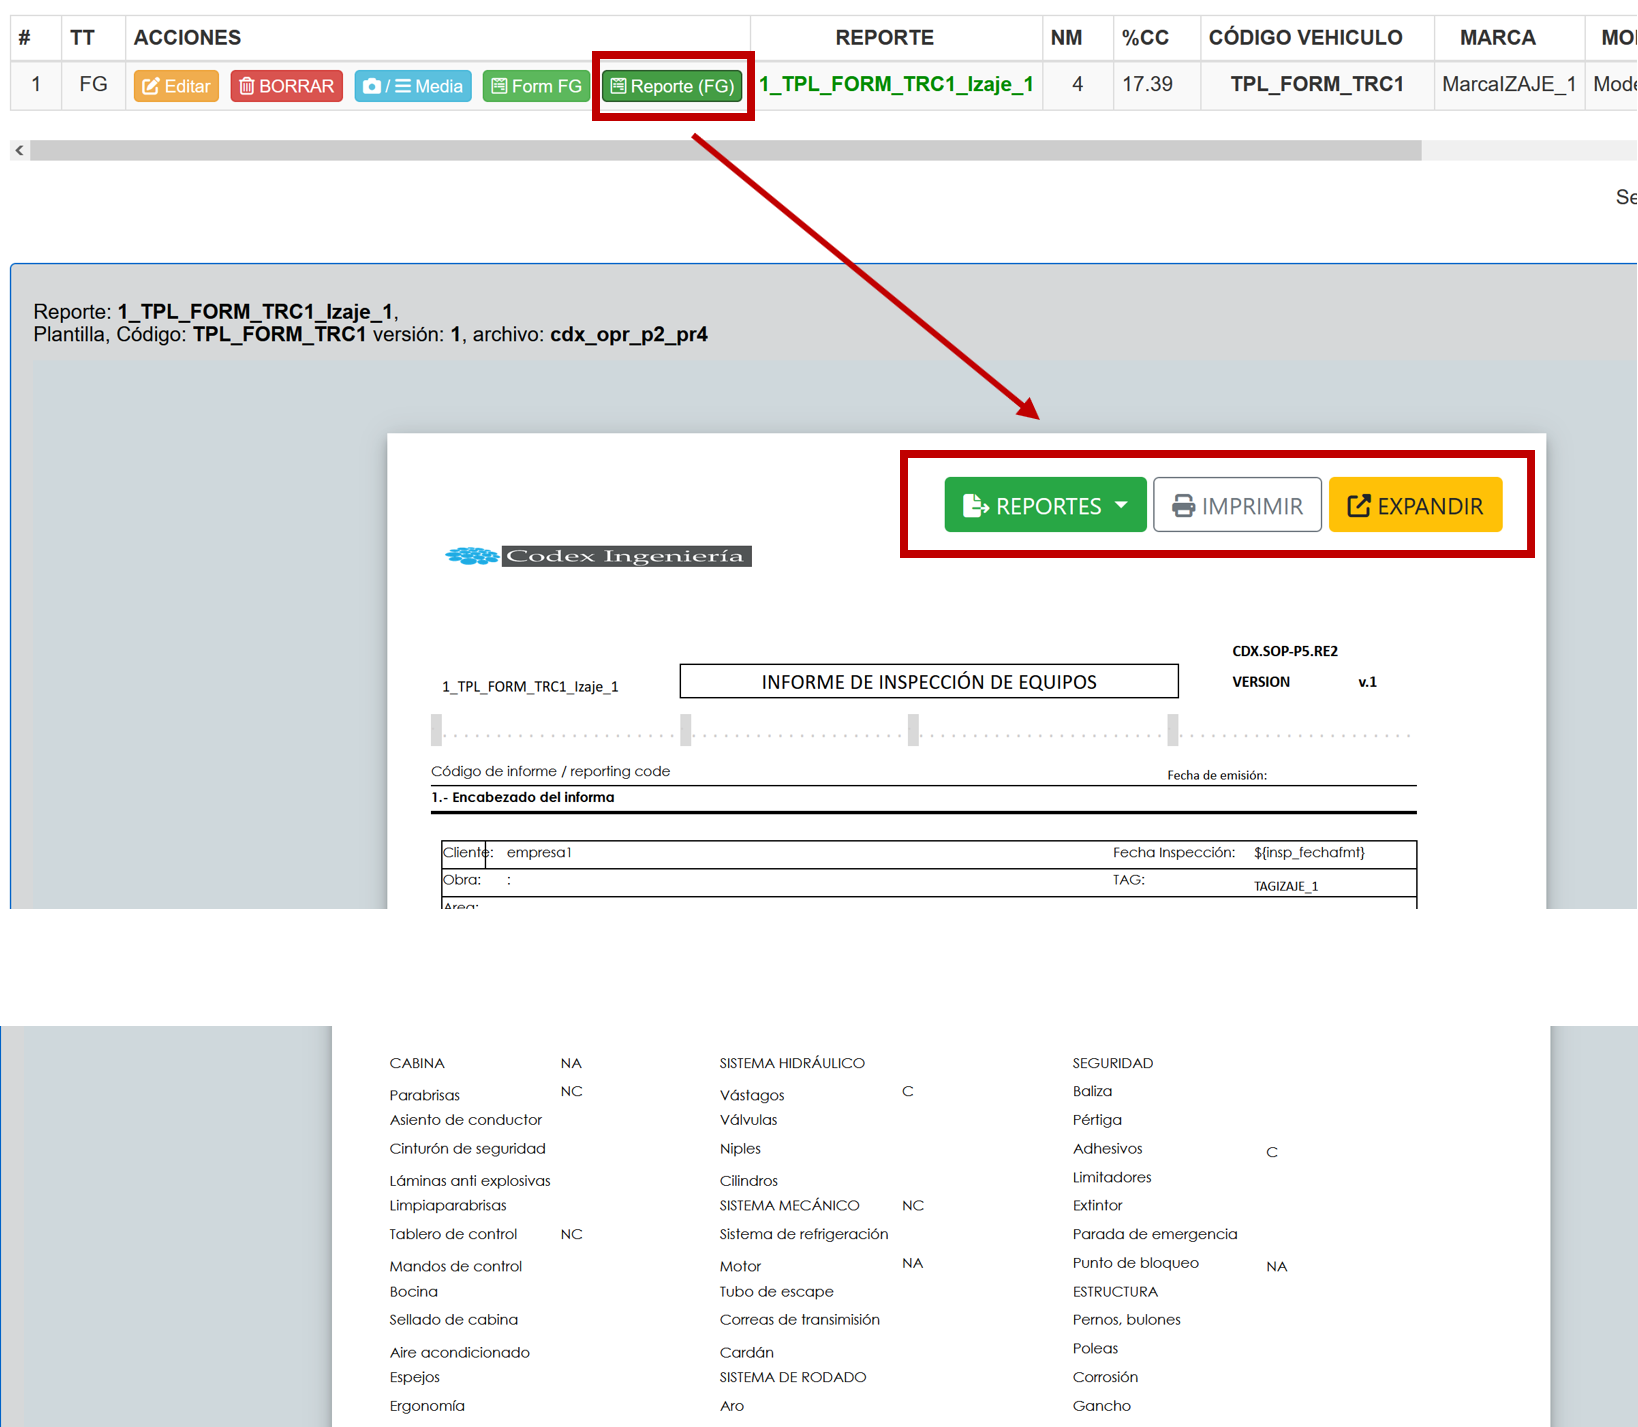Click the trash icon on BORRAR button
The height and width of the screenshot is (1427, 1638).
coord(246,87)
